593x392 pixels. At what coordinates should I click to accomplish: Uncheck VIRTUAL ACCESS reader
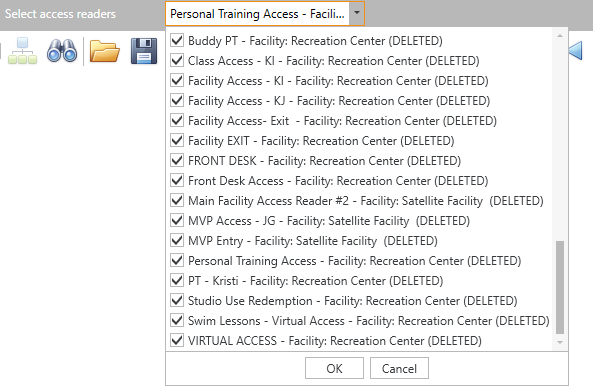[177, 341]
